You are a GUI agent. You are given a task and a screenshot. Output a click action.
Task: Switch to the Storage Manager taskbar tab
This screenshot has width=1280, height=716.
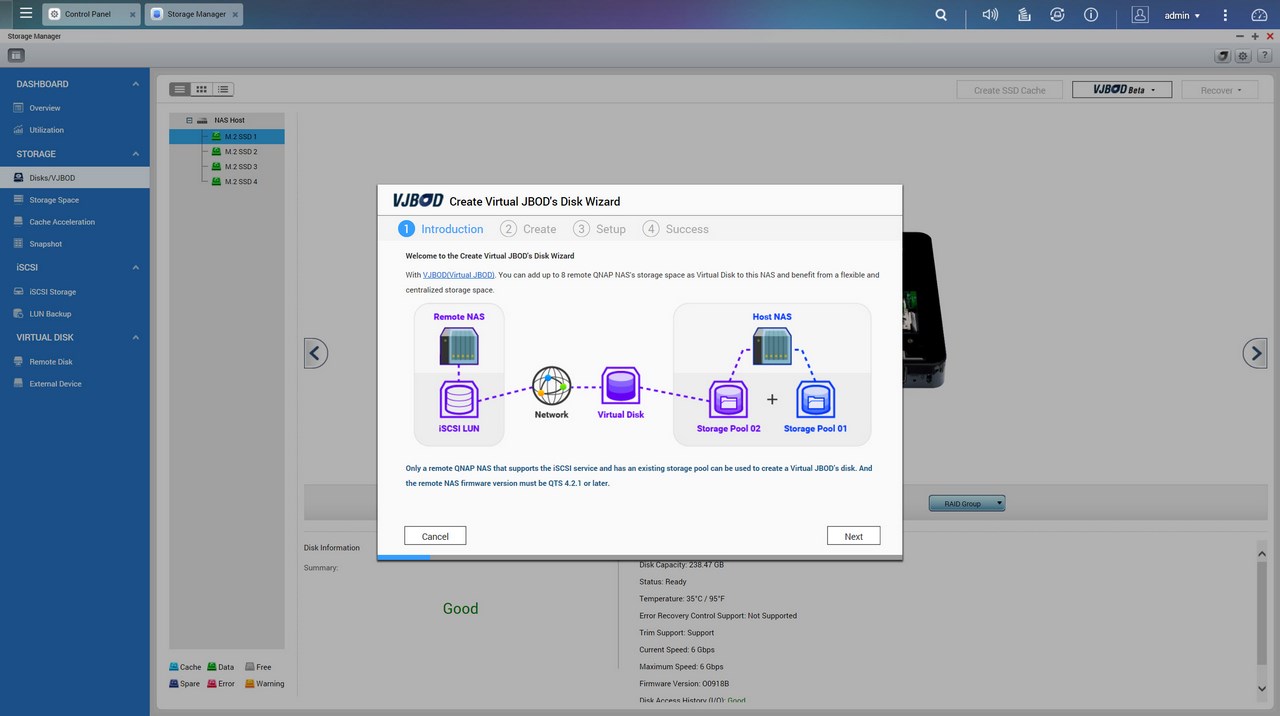coord(194,14)
